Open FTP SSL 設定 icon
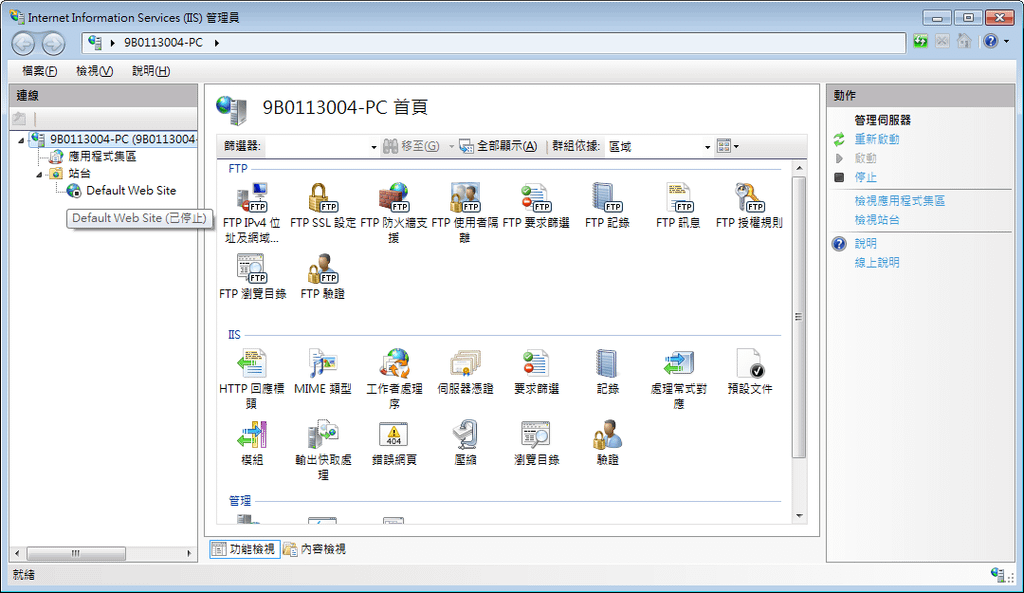 click(323, 206)
